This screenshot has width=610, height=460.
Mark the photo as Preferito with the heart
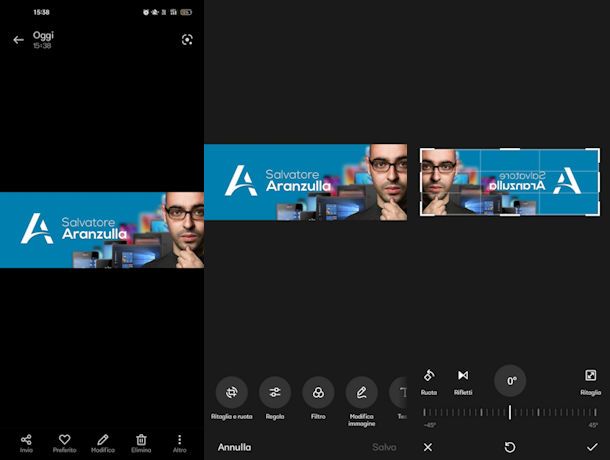click(x=65, y=444)
